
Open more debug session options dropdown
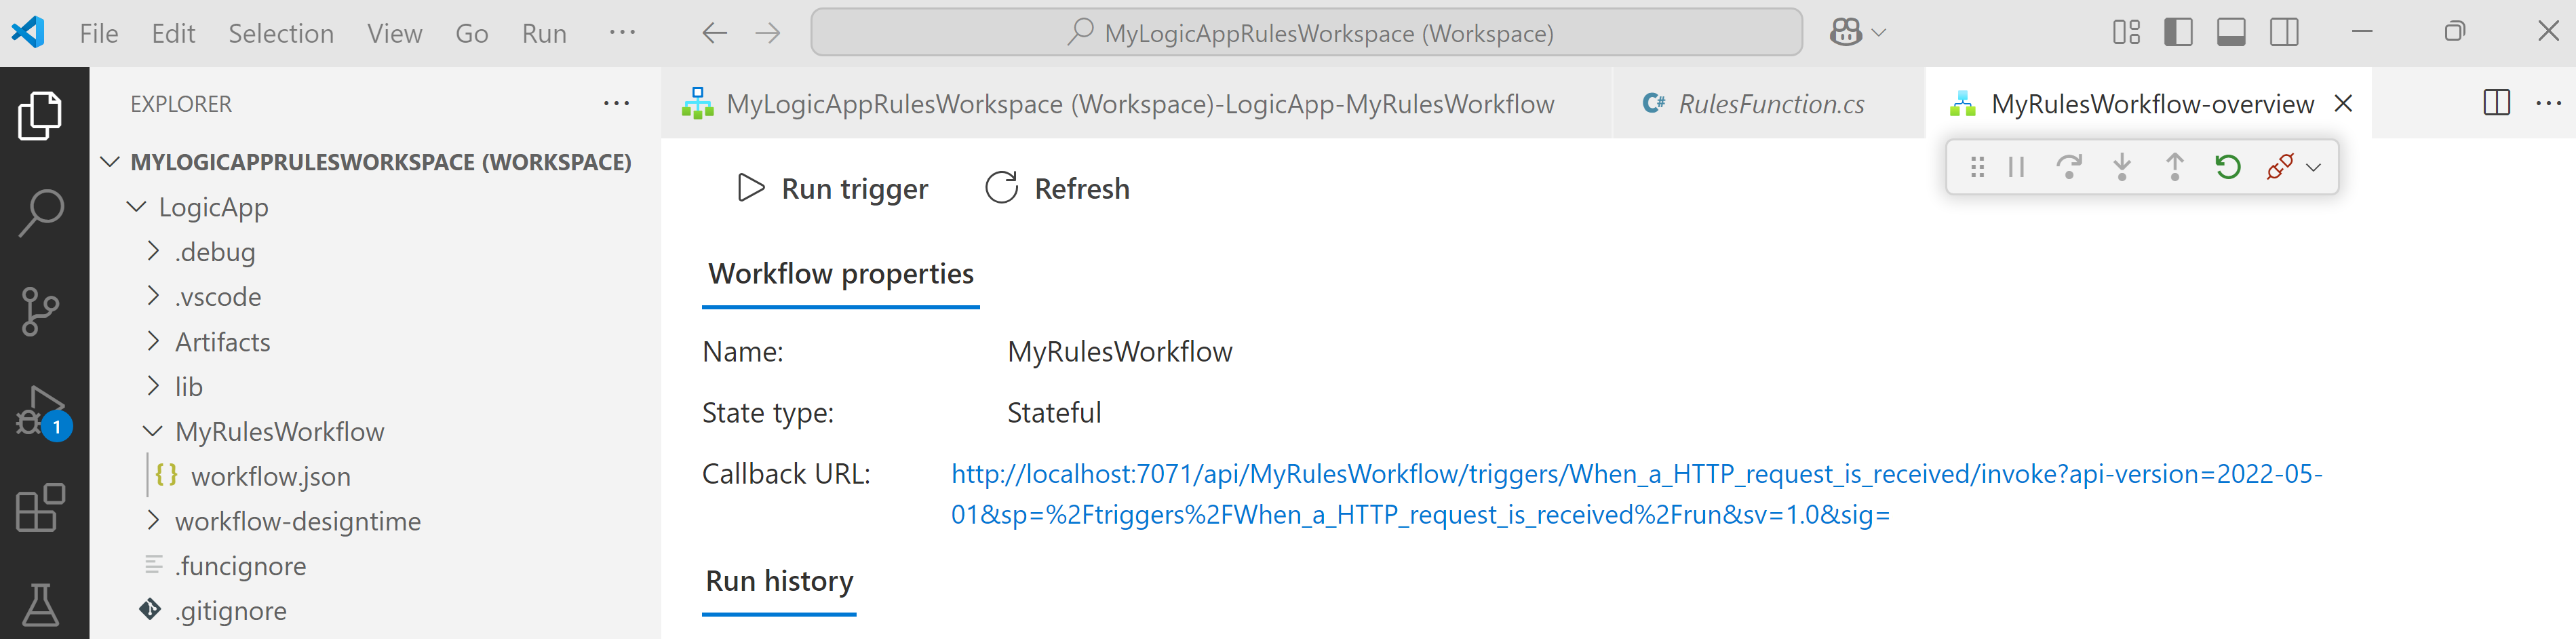click(2313, 167)
